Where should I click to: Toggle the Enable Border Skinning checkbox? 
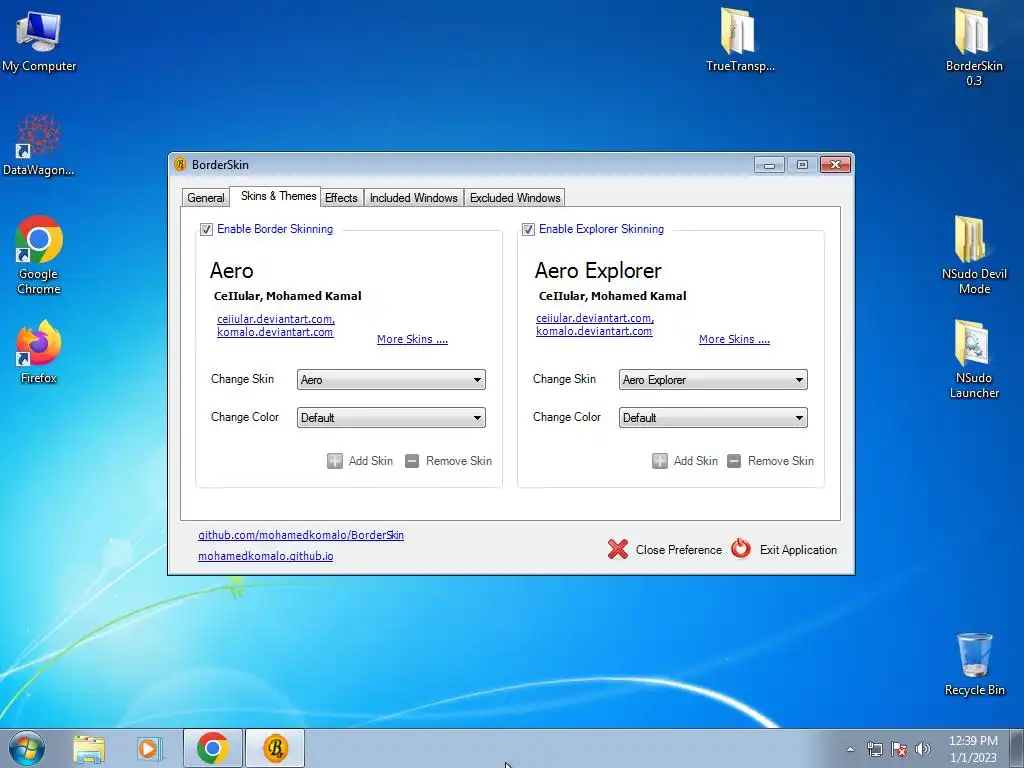tap(206, 229)
